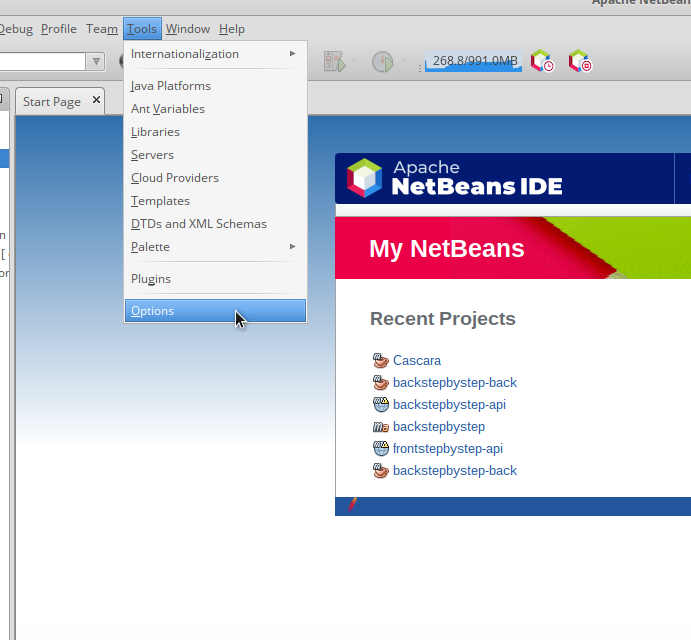Open the backstepbystep-api recent project
691x640 pixels.
(x=450, y=405)
